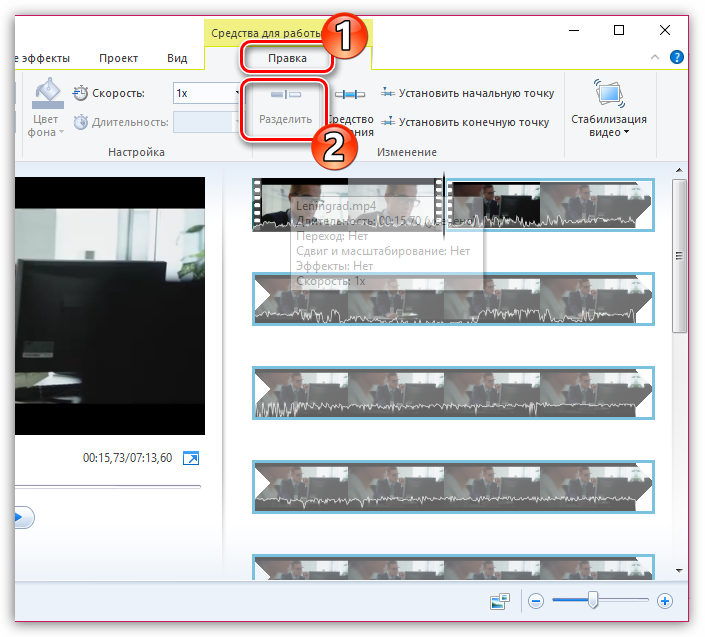The height and width of the screenshot is (637, 705).
Task: Select the second row timeline clip
Action: tap(453, 298)
